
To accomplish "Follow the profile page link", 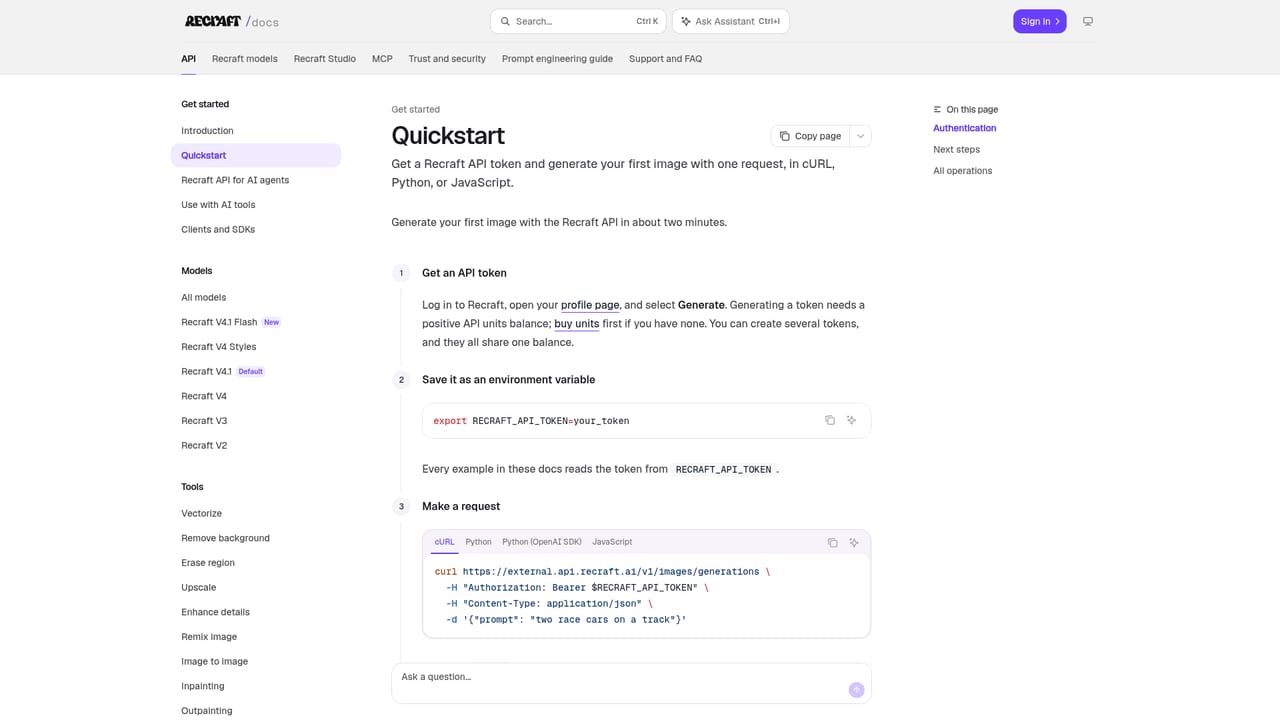I will 590,305.
